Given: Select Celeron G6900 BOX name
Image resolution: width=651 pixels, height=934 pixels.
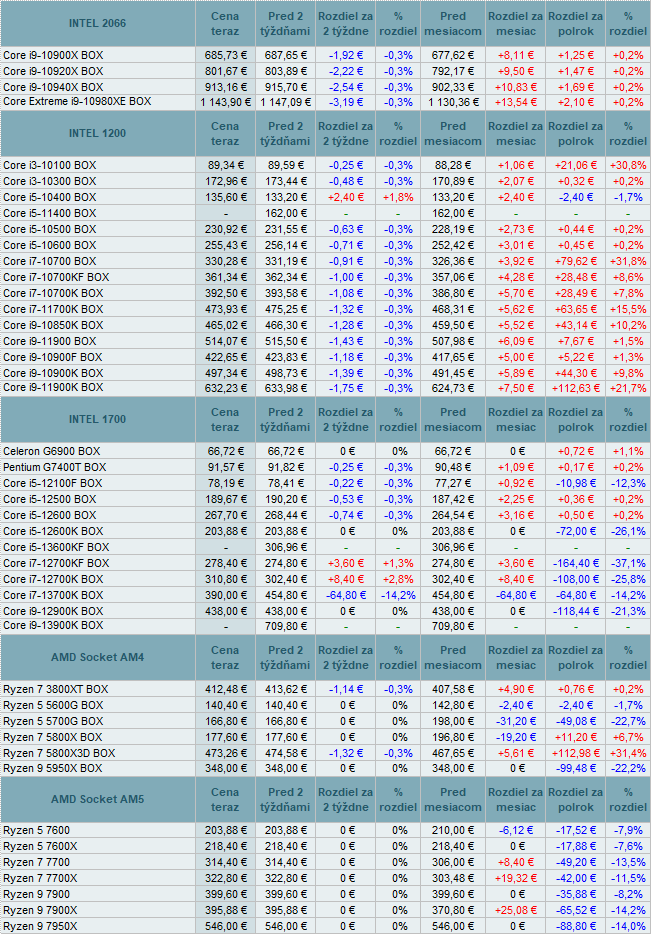Looking at the screenshot, I should tap(51, 452).
